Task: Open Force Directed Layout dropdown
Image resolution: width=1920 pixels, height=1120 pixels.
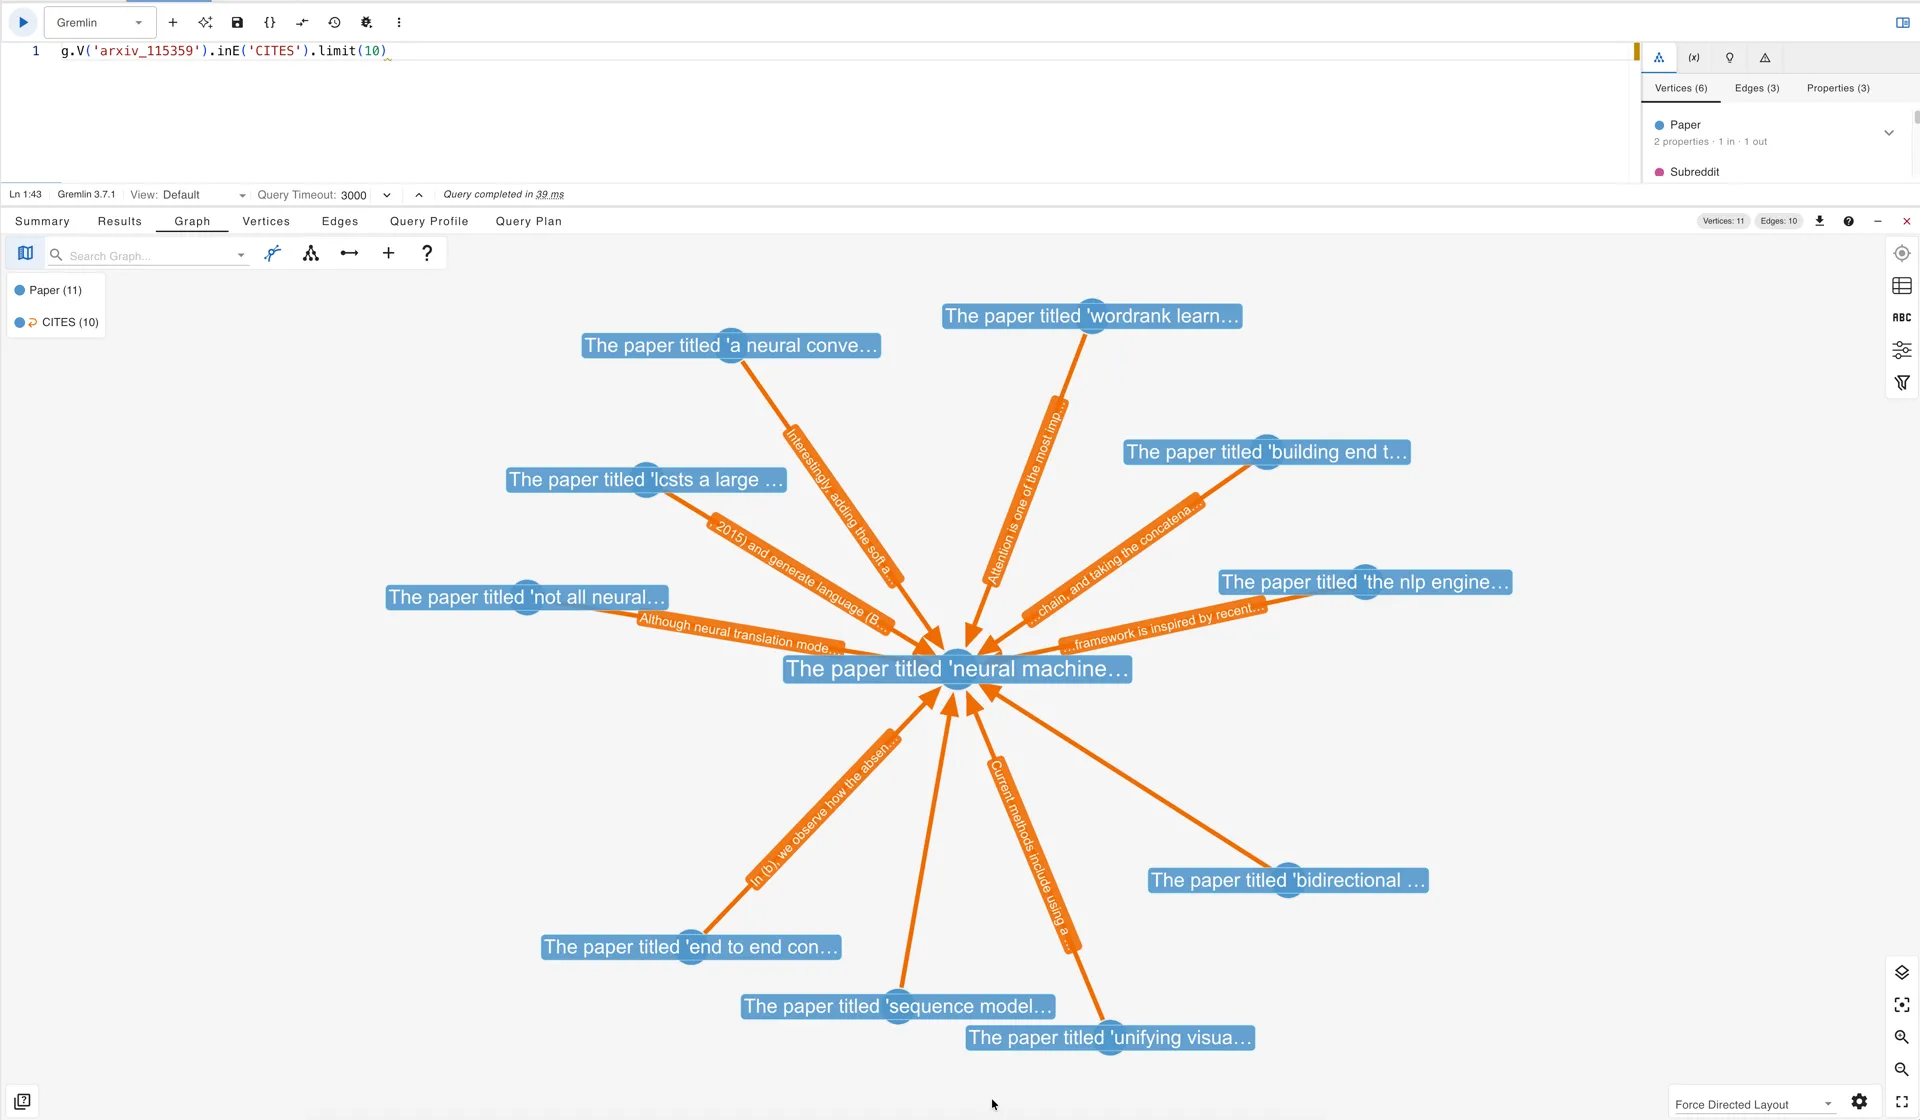Action: click(x=1753, y=1104)
